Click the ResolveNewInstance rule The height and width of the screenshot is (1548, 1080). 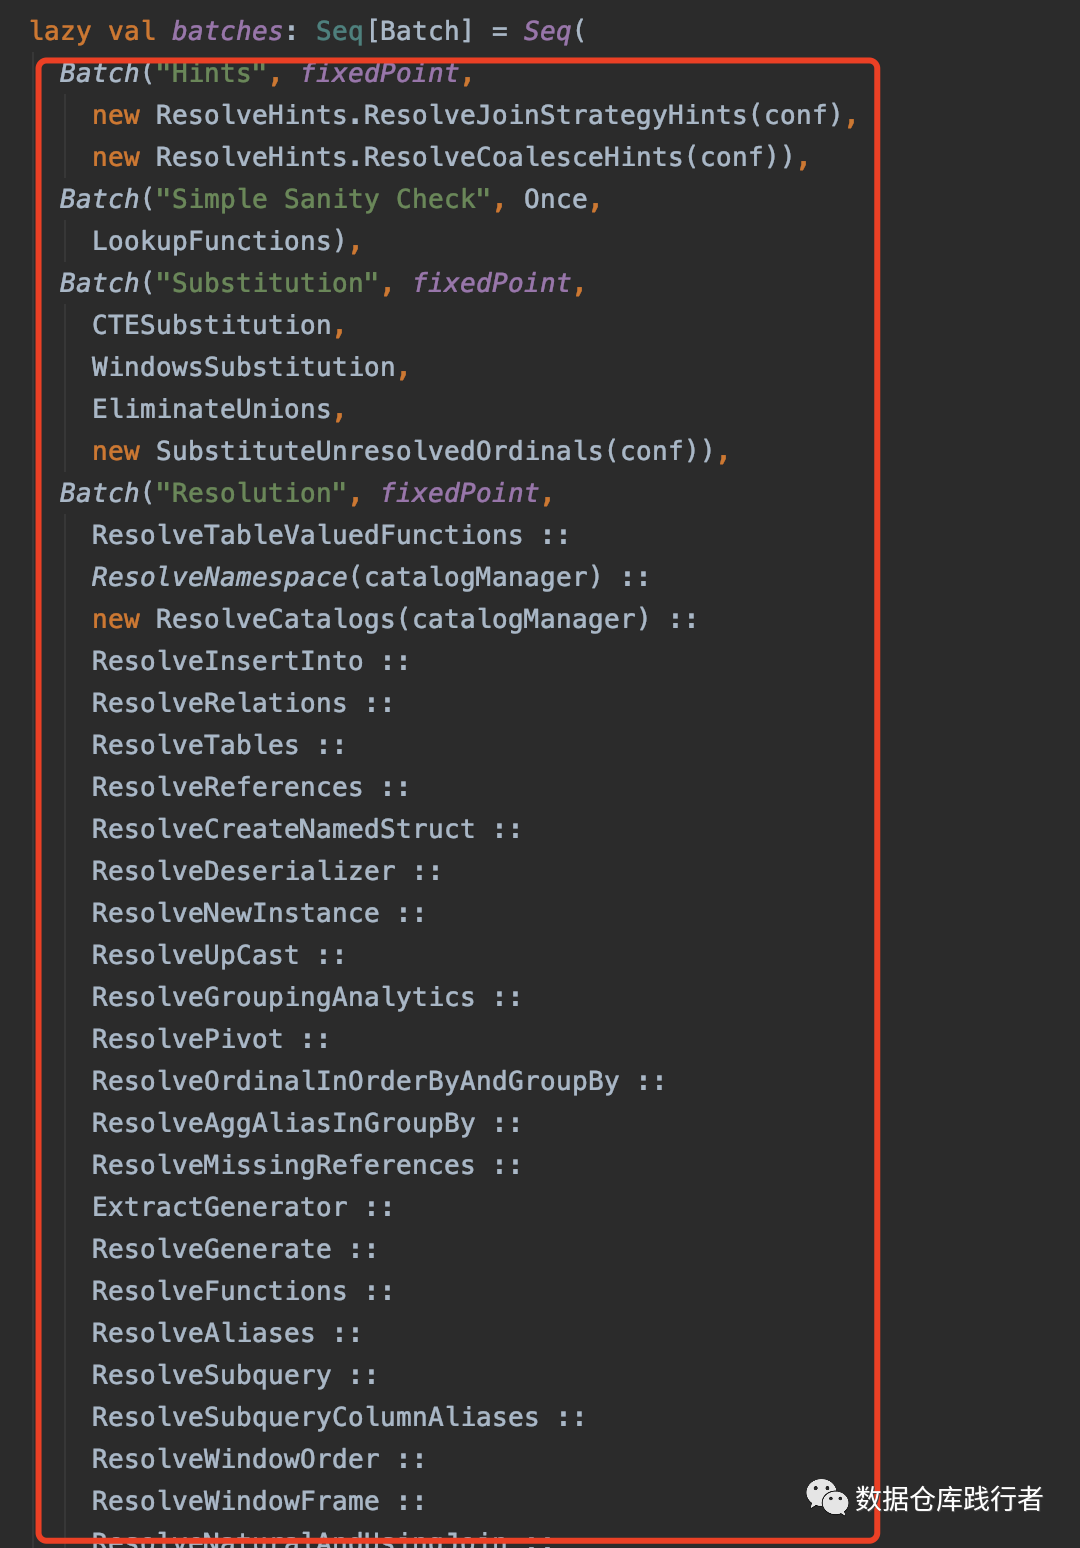(235, 913)
